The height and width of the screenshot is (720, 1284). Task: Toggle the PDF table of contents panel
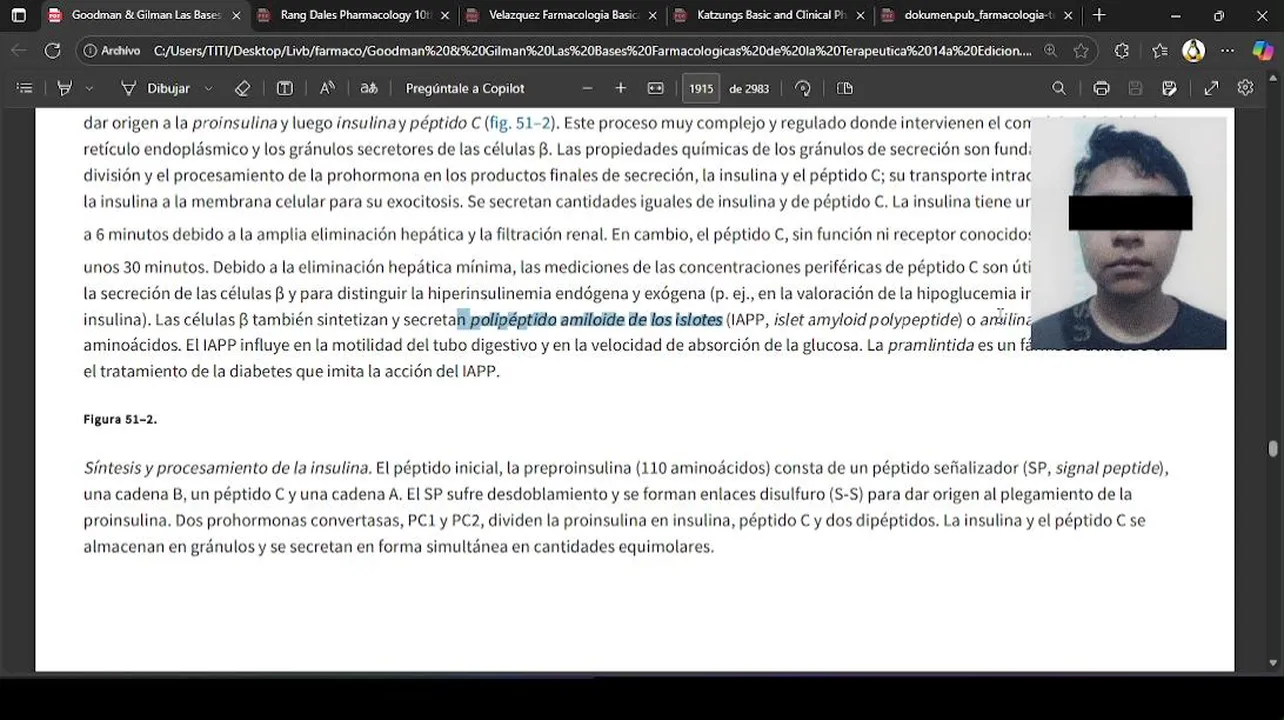[25, 88]
